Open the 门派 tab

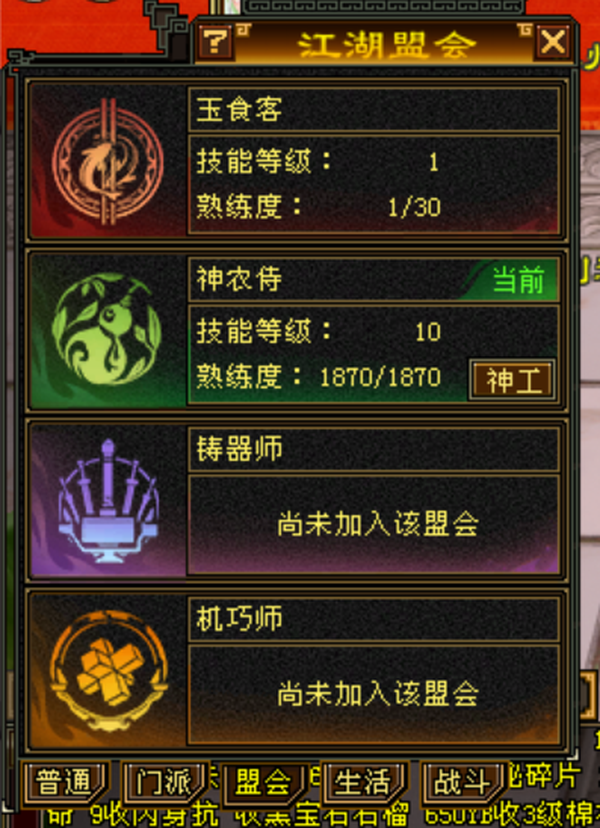pyautogui.click(x=164, y=783)
